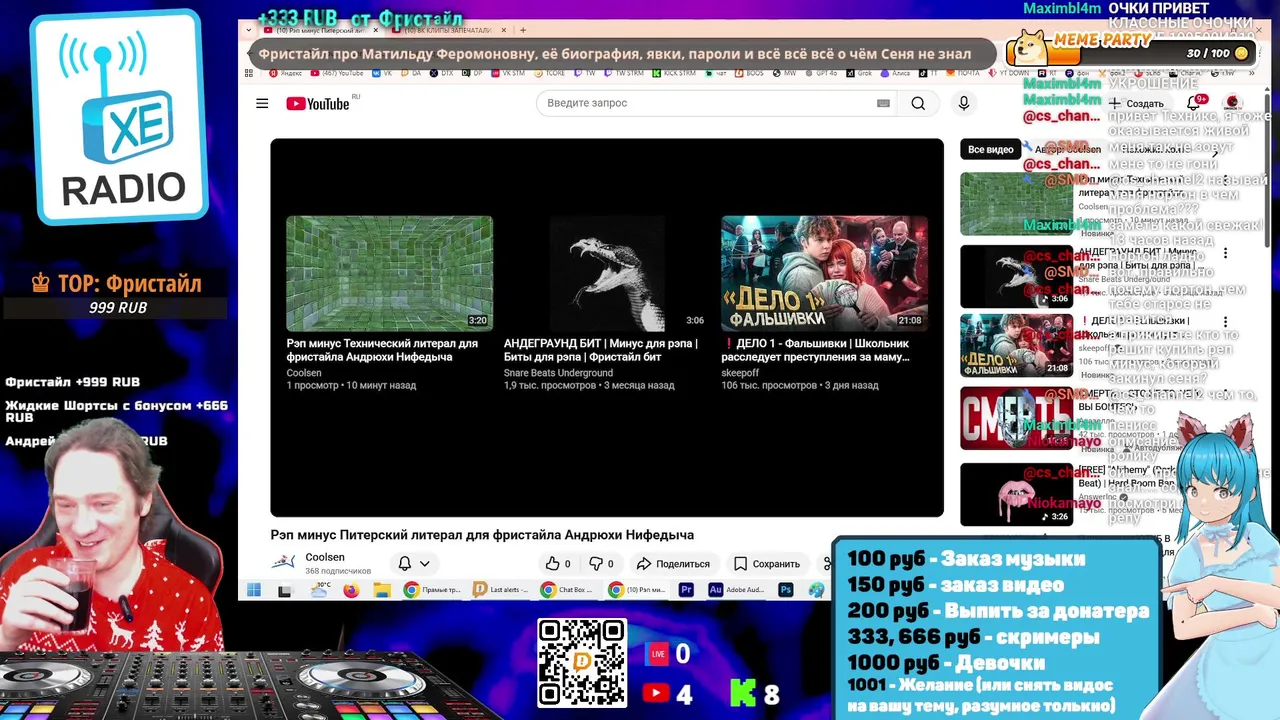This screenshot has height=720, width=1280.
Task: Close the Рэп минус Питерский browser tab
Action: pos(376,30)
